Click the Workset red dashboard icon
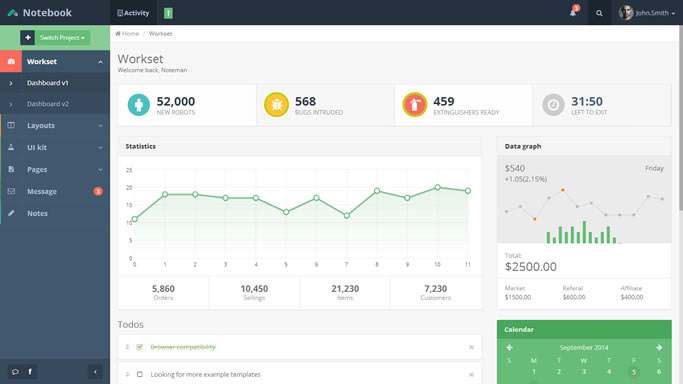 click(x=11, y=61)
